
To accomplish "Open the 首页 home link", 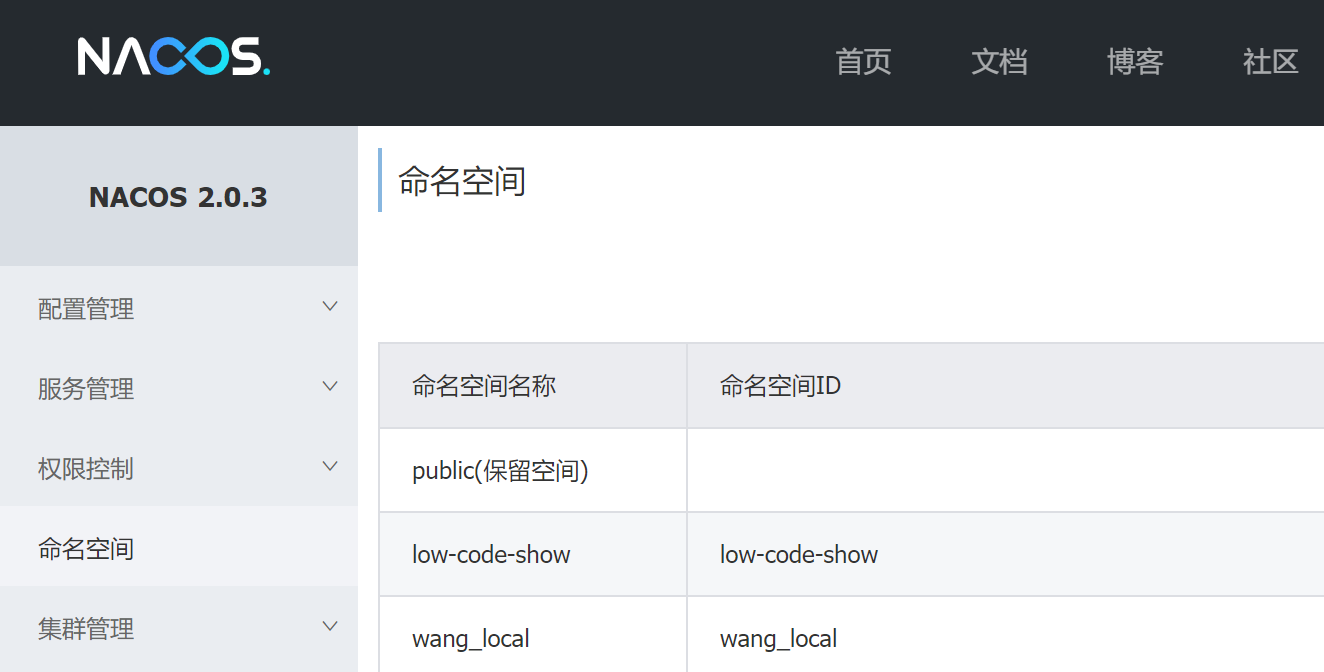I will pyautogui.click(x=863, y=62).
